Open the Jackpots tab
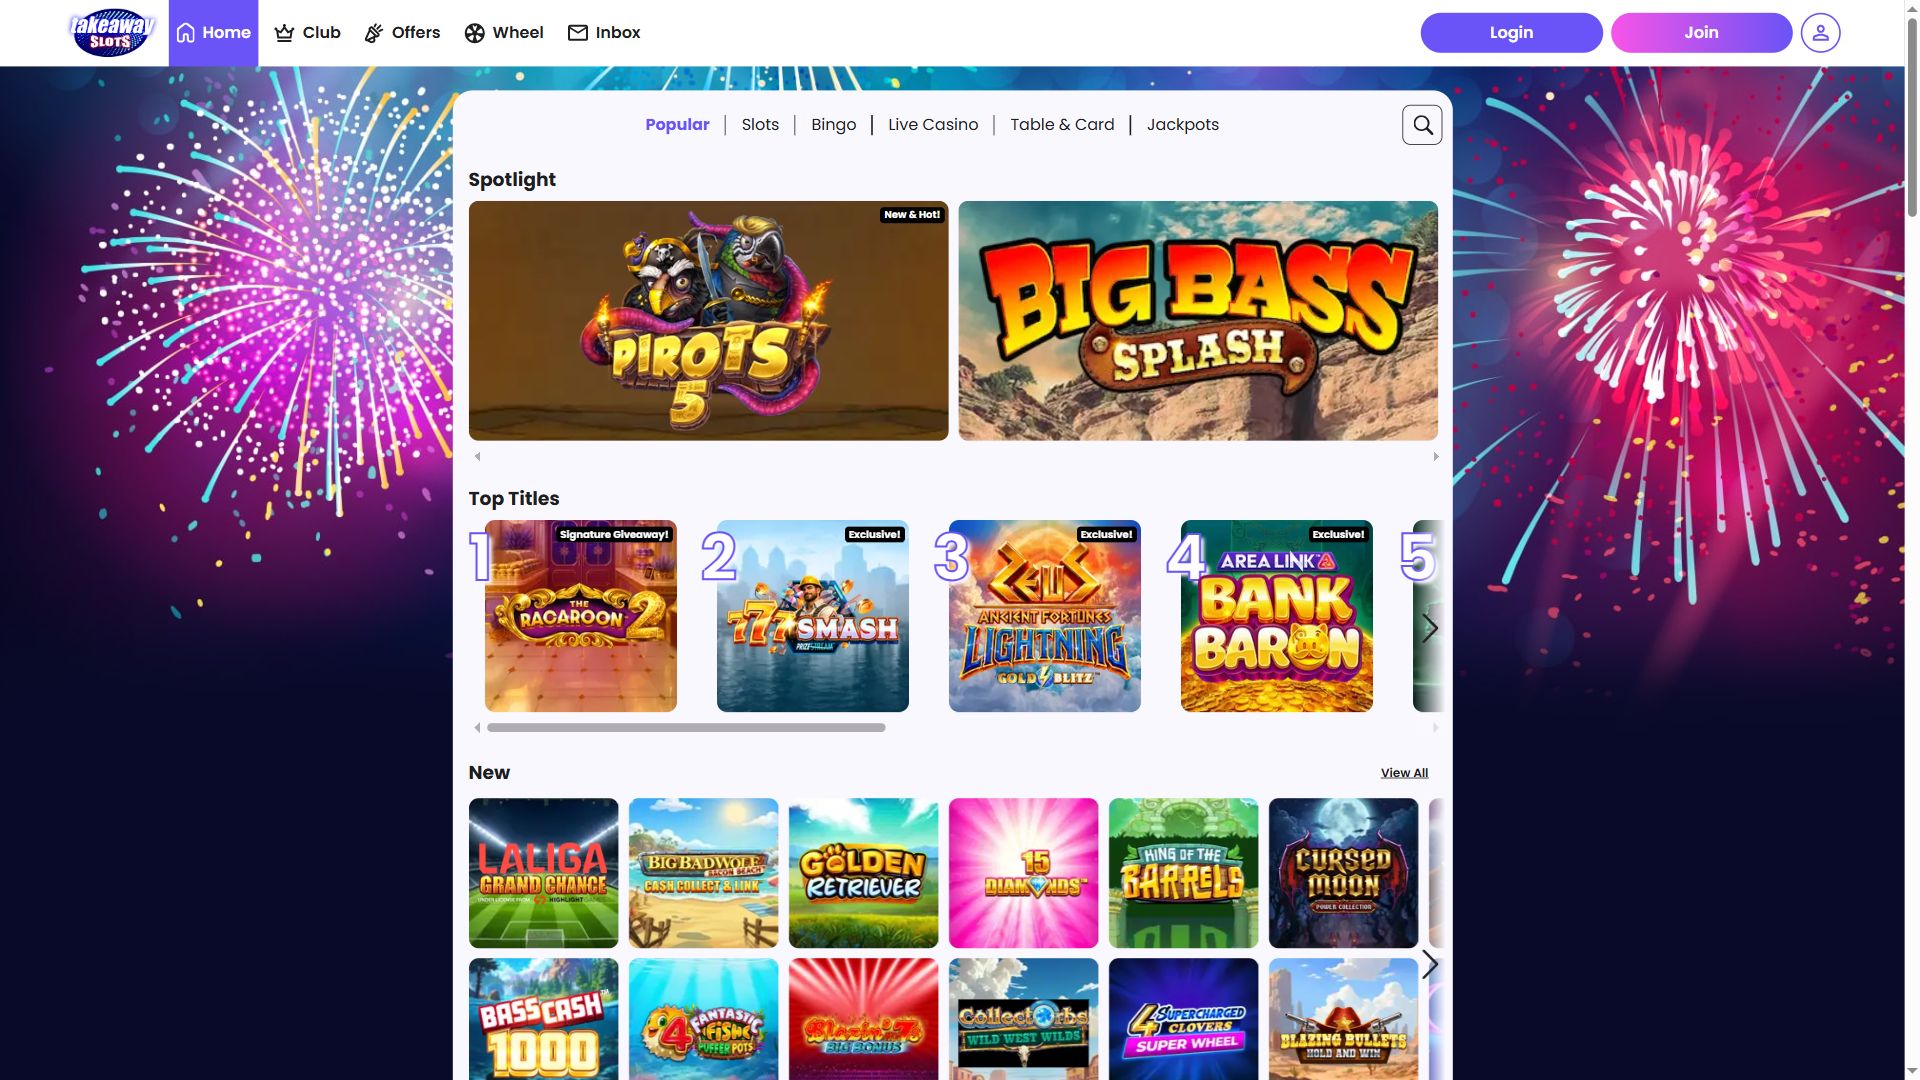The width and height of the screenshot is (1920, 1080). [1183, 125]
